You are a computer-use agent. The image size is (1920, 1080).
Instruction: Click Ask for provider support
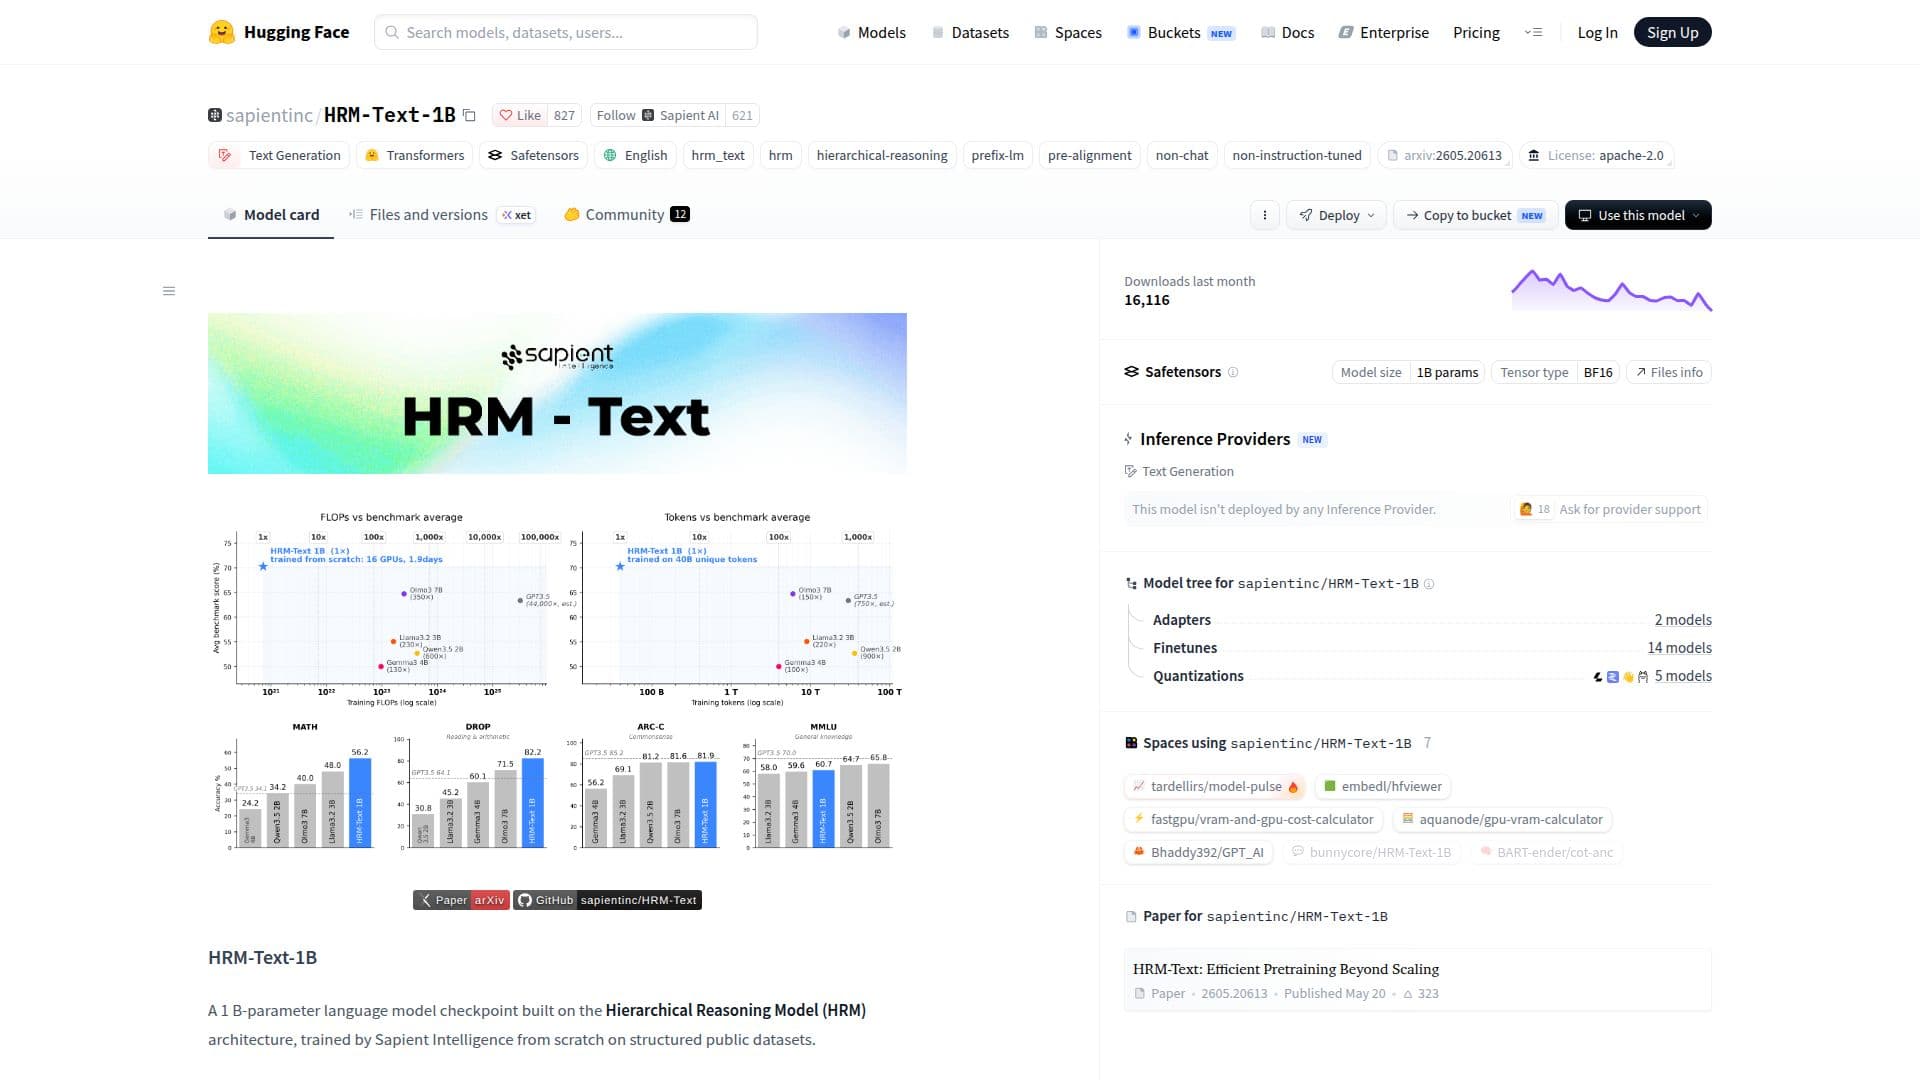(1609, 509)
